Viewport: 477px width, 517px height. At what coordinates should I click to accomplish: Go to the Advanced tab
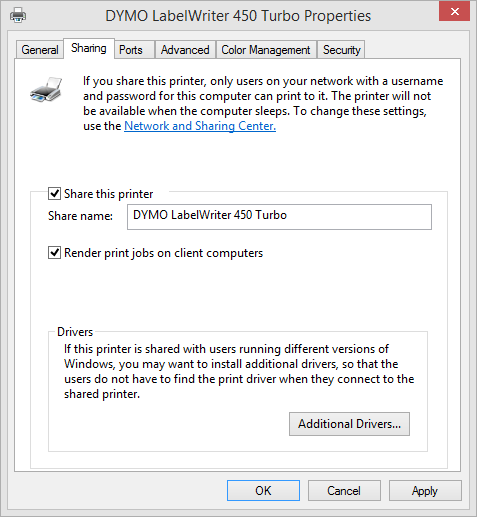coord(185,50)
